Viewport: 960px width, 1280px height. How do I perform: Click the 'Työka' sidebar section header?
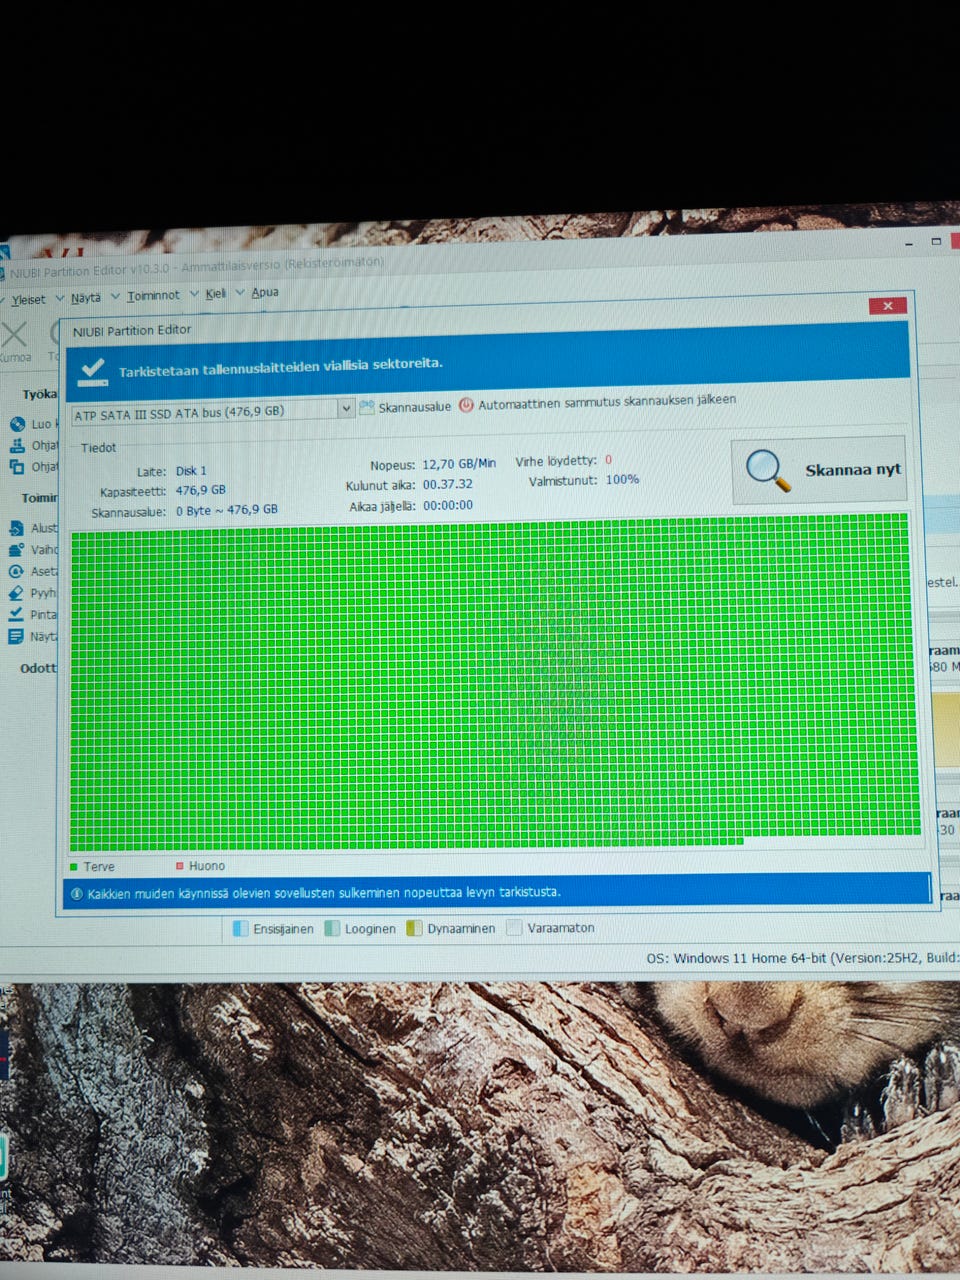click(x=40, y=394)
